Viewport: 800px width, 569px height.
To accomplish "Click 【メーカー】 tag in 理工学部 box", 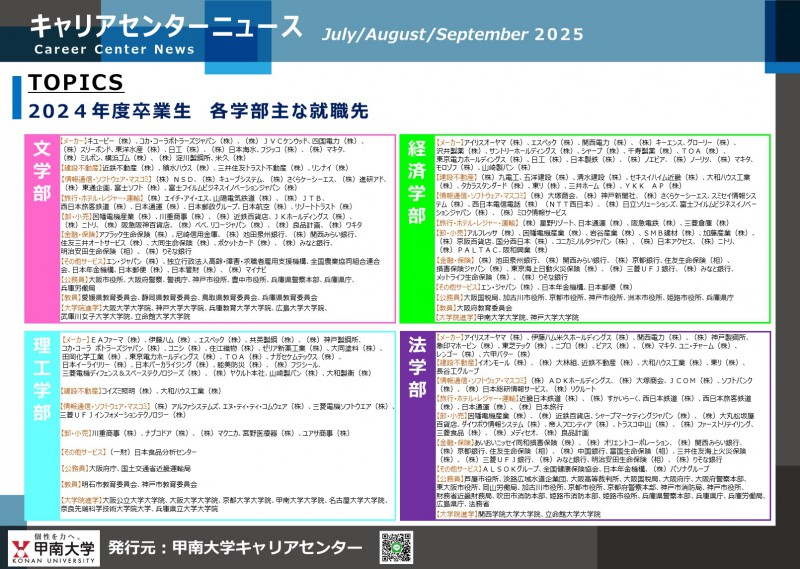I will (75, 339).
